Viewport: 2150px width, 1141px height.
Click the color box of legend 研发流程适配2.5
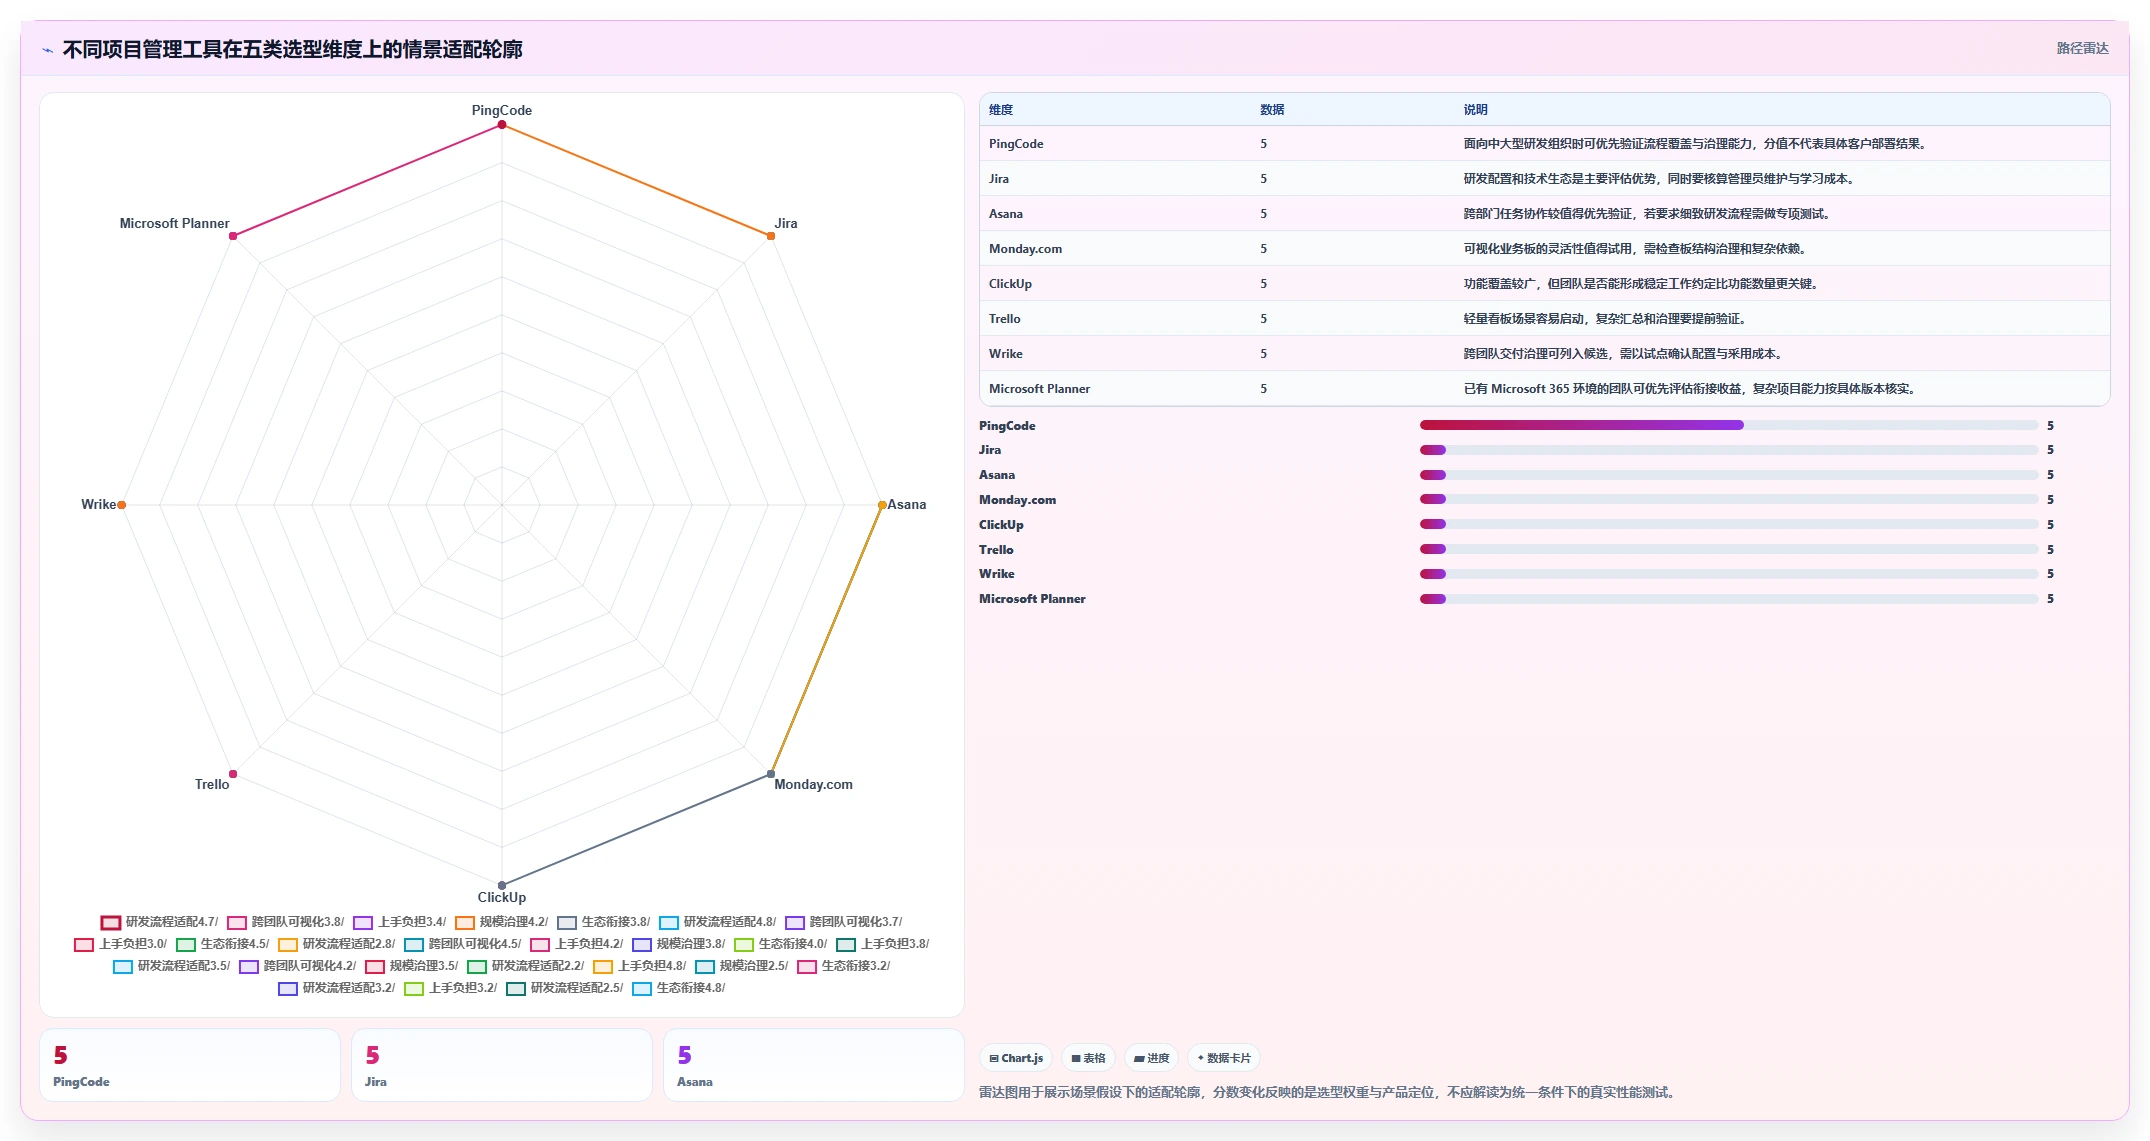click(x=516, y=988)
